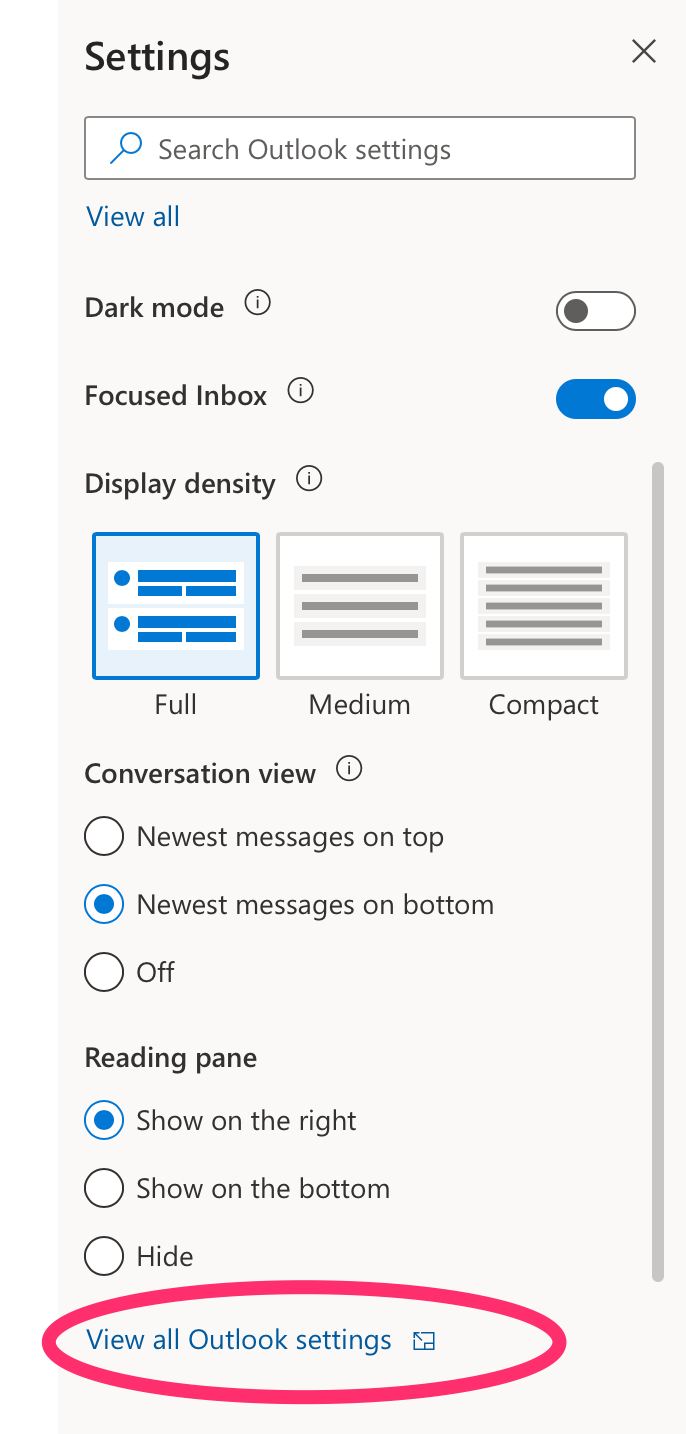686x1434 pixels.
Task: Open View all Outlook settings link
Action: [x=239, y=1340]
